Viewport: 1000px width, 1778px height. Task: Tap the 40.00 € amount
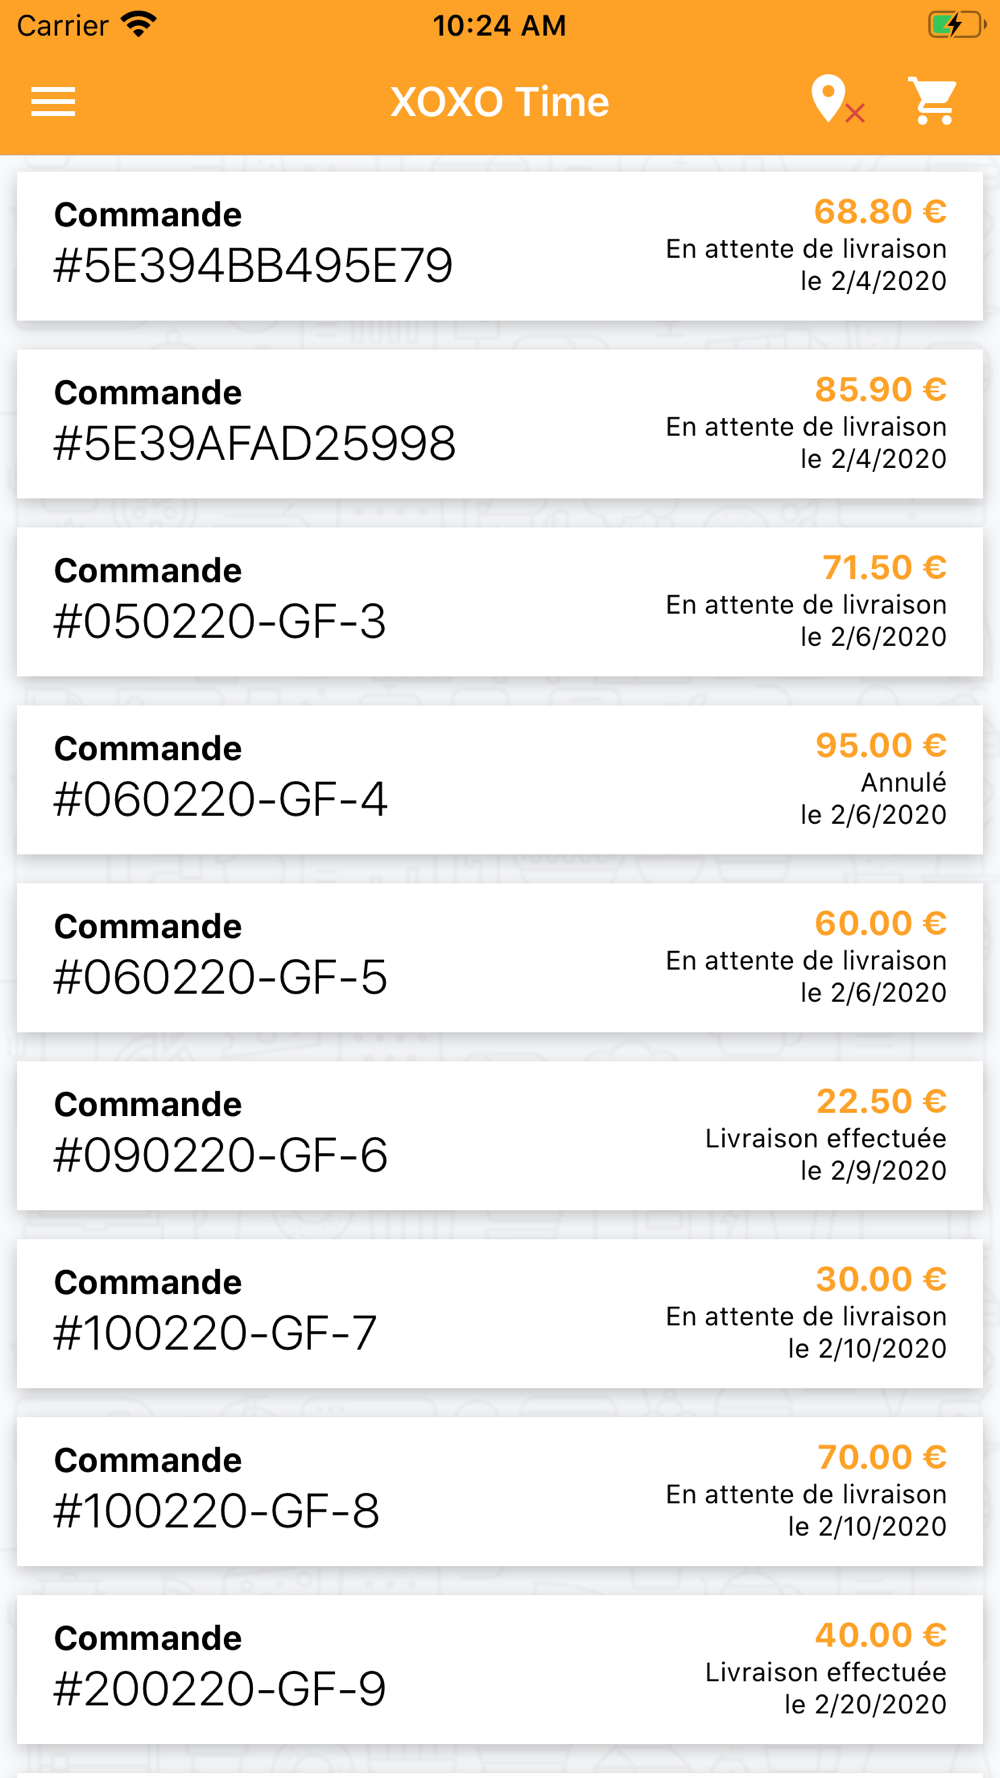tap(880, 1635)
